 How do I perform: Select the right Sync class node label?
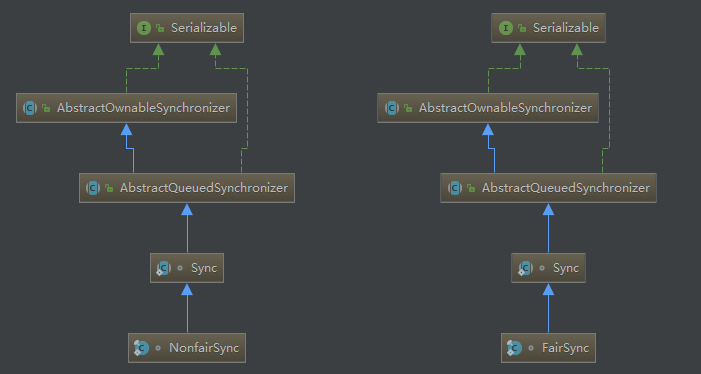[566, 268]
